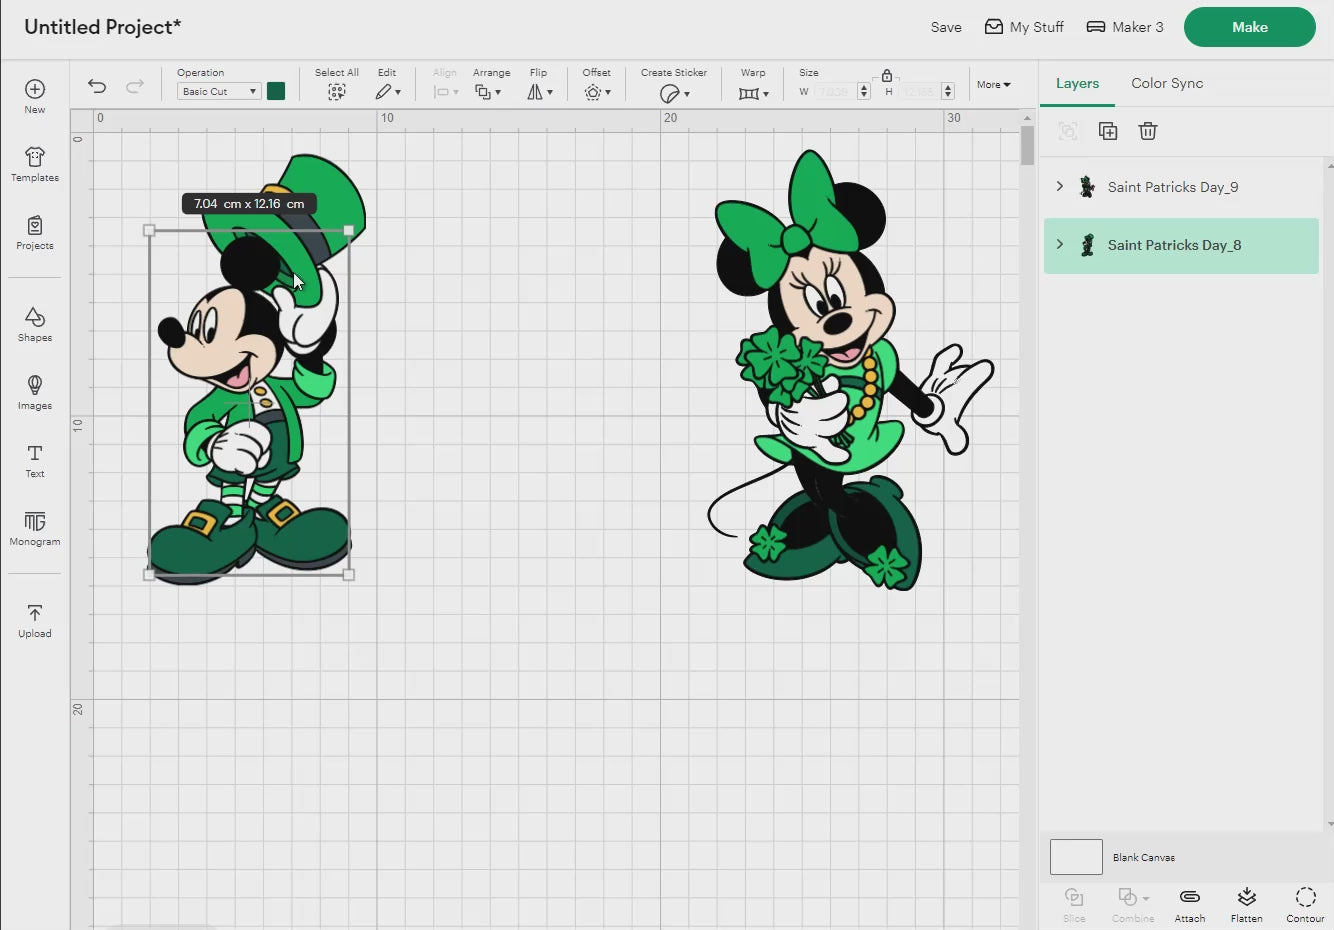
Task: Select the Saint Patricks Day_8 layer
Action: [1181, 246]
